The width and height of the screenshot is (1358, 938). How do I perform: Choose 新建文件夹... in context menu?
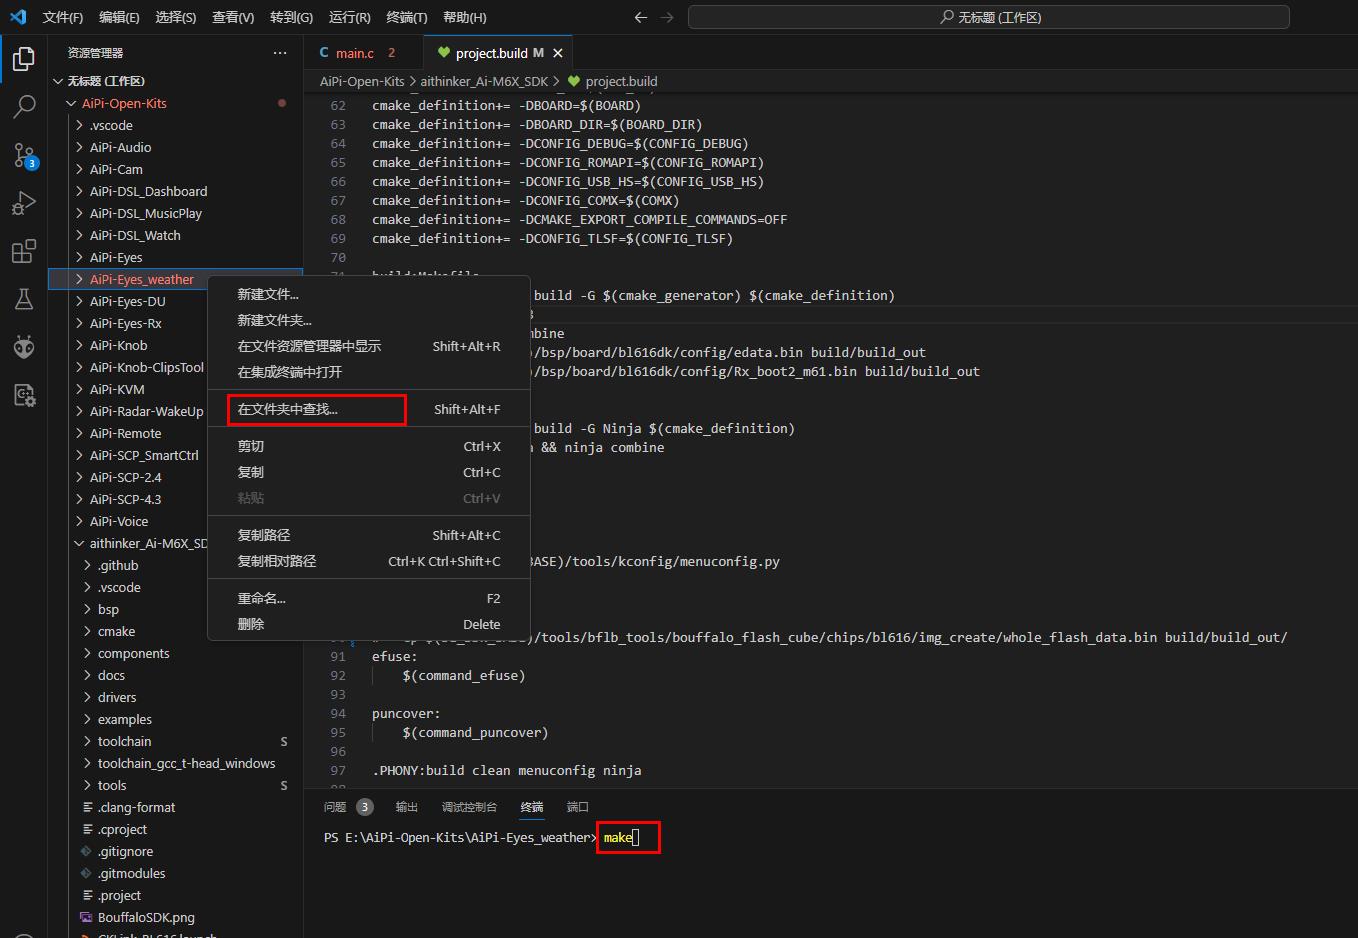point(368,320)
